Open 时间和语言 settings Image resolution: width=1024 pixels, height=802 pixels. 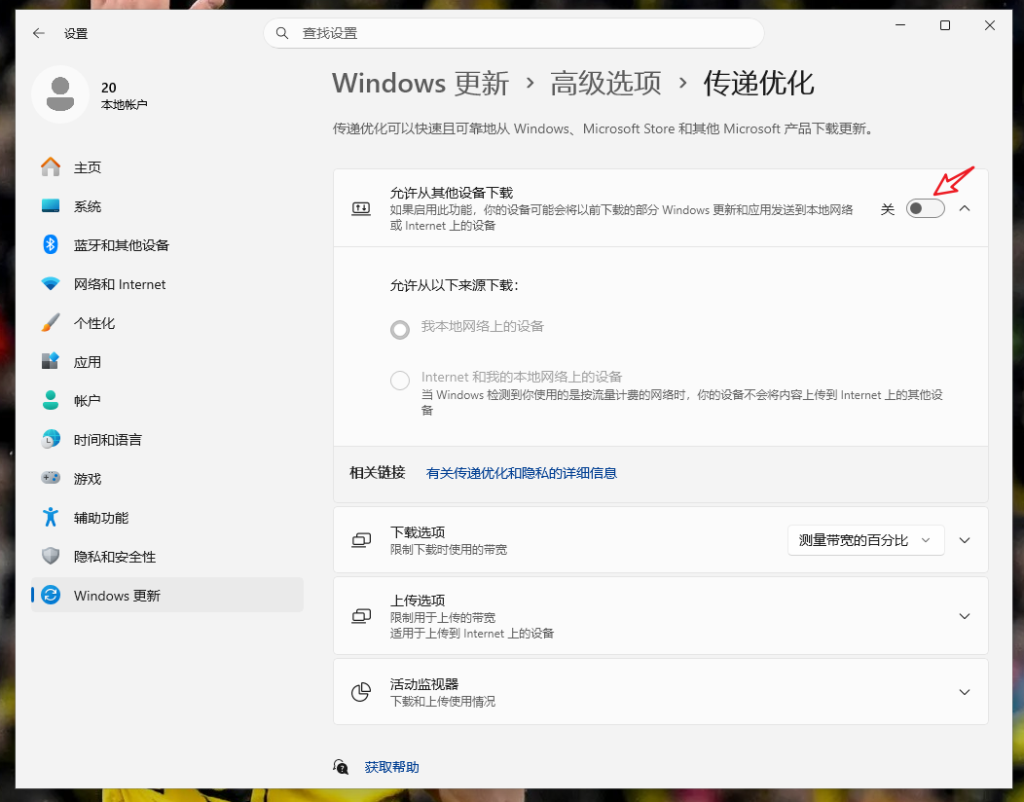pyautogui.click(x=167, y=440)
